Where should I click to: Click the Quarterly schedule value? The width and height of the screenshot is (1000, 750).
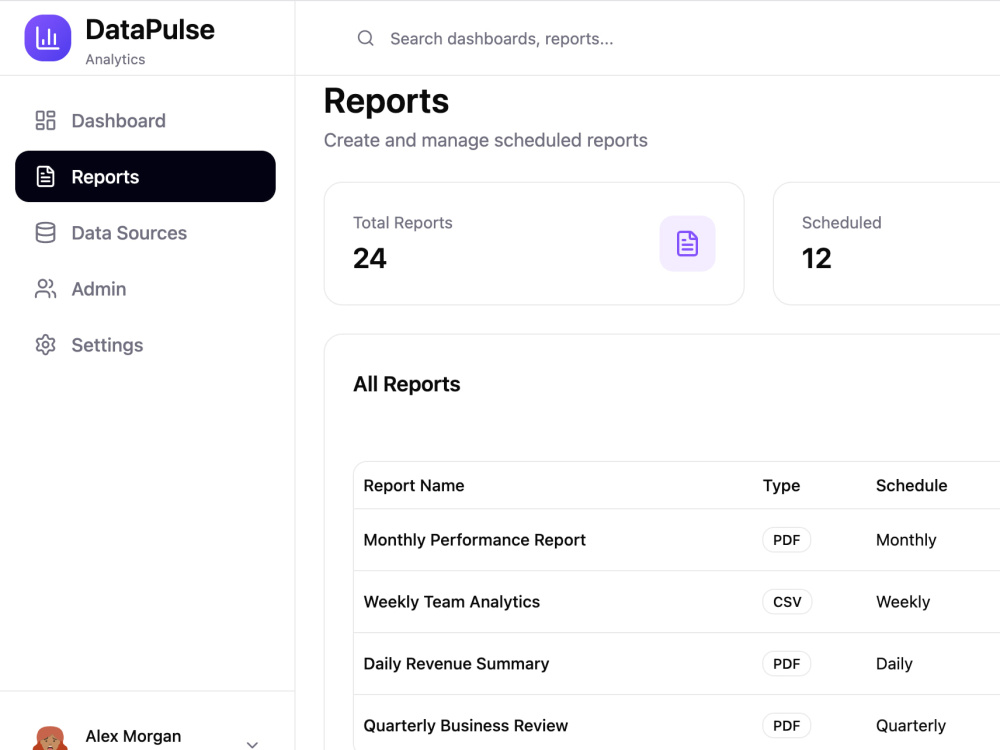(911, 726)
